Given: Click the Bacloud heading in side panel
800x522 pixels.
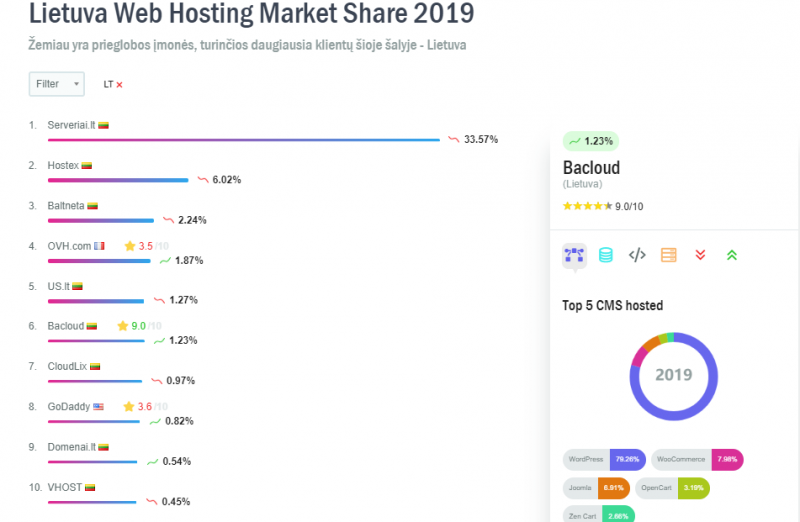Looking at the screenshot, I should (591, 168).
